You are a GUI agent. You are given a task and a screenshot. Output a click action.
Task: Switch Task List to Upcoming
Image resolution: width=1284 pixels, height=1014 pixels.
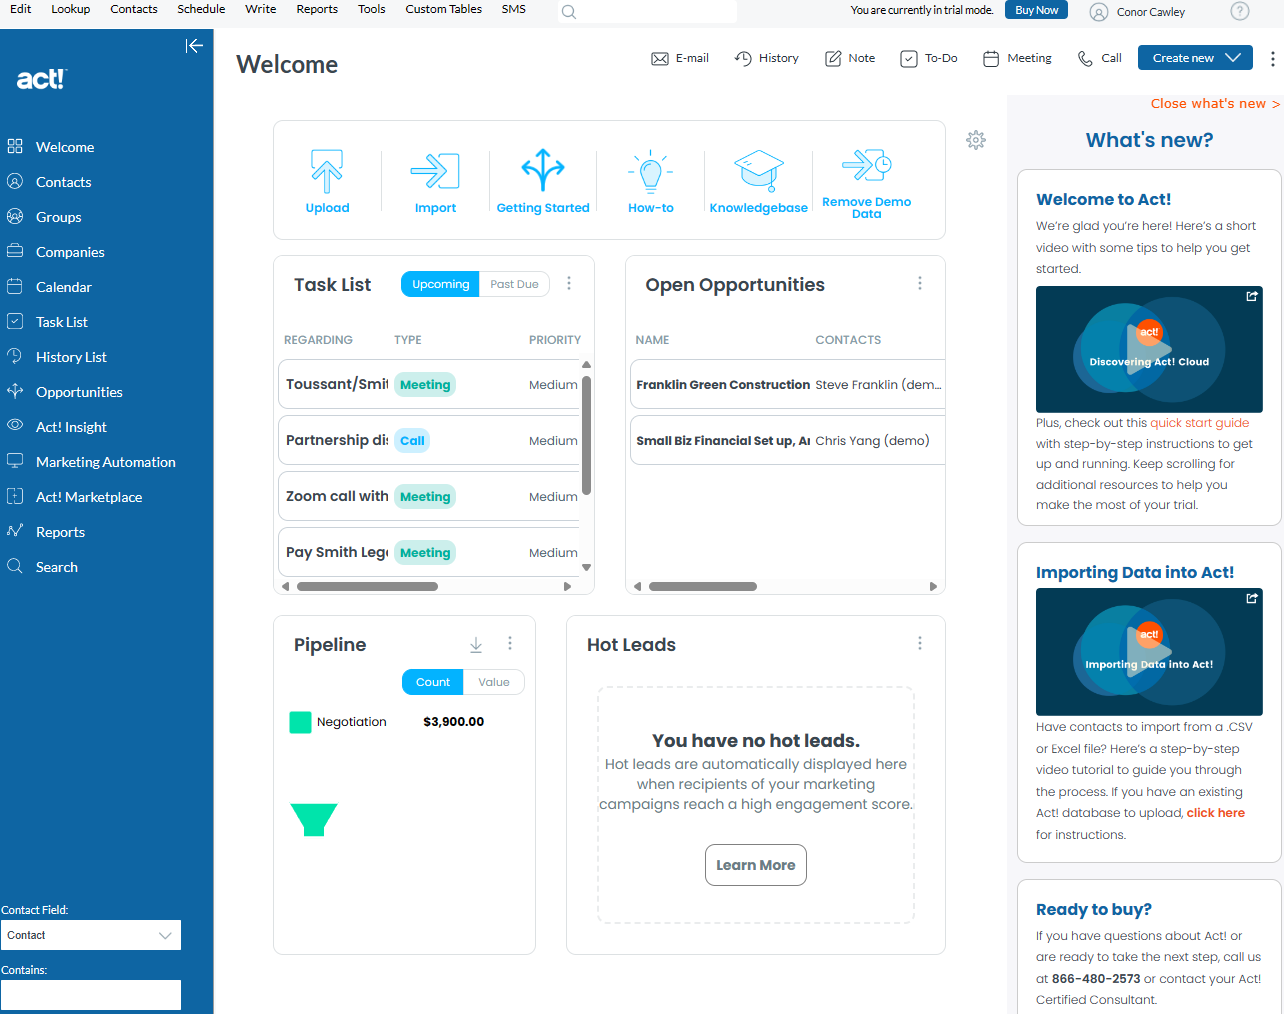[x=440, y=284]
